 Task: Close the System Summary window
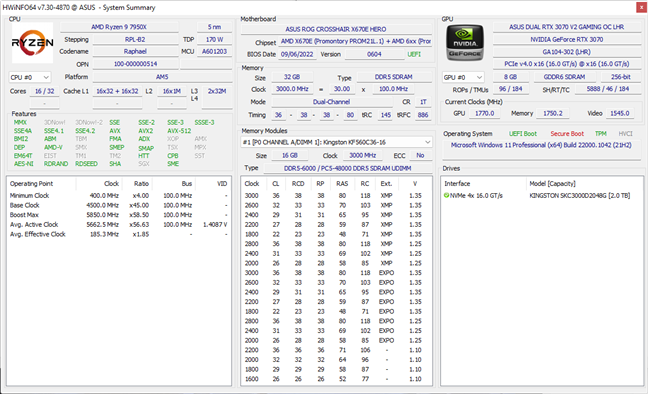641,7
